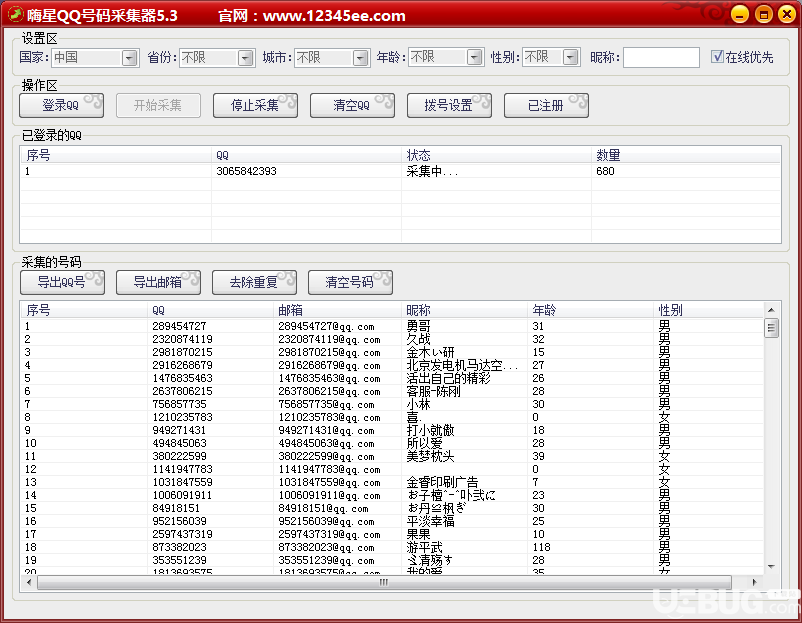Image resolution: width=802 pixels, height=623 pixels.
Task: Click the 昵称 nickname input field
Action: coord(661,57)
